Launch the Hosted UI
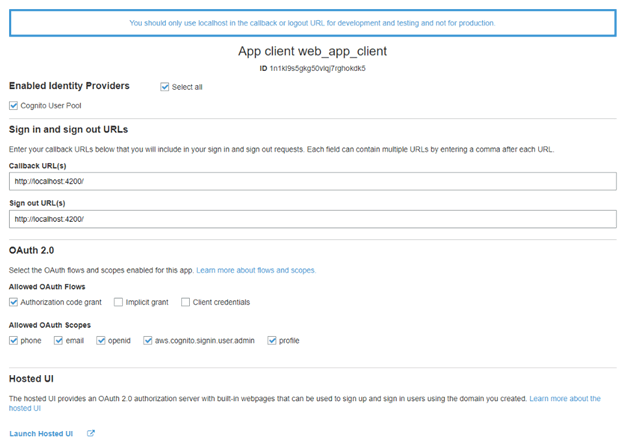 point(43,433)
